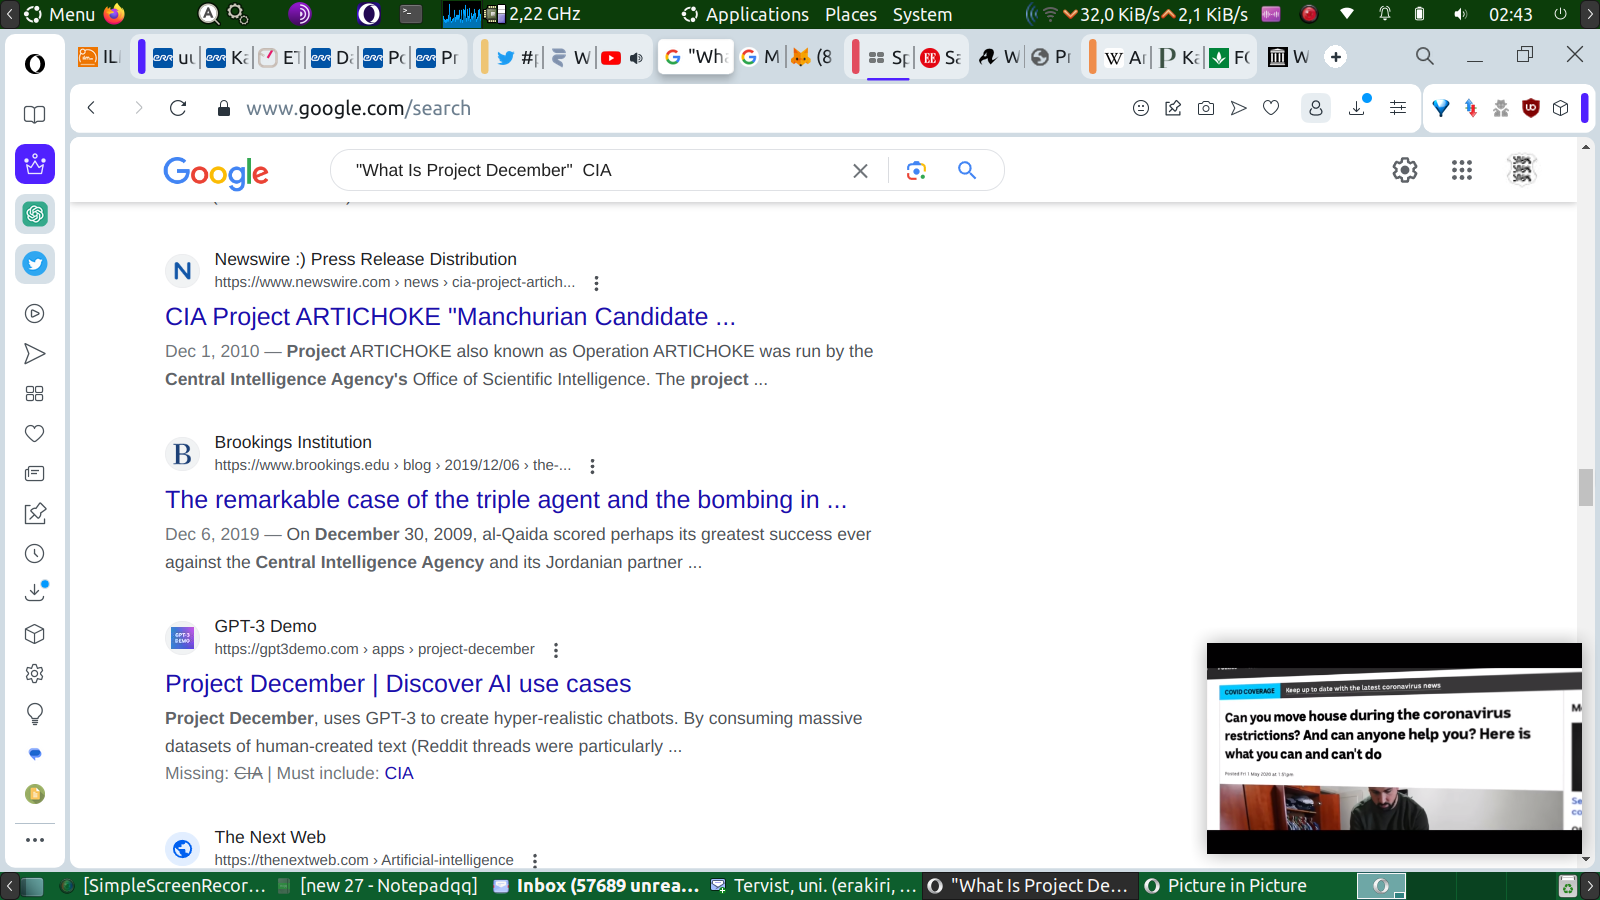Open SimpleScreenRecorder from the taskbar

(164, 886)
